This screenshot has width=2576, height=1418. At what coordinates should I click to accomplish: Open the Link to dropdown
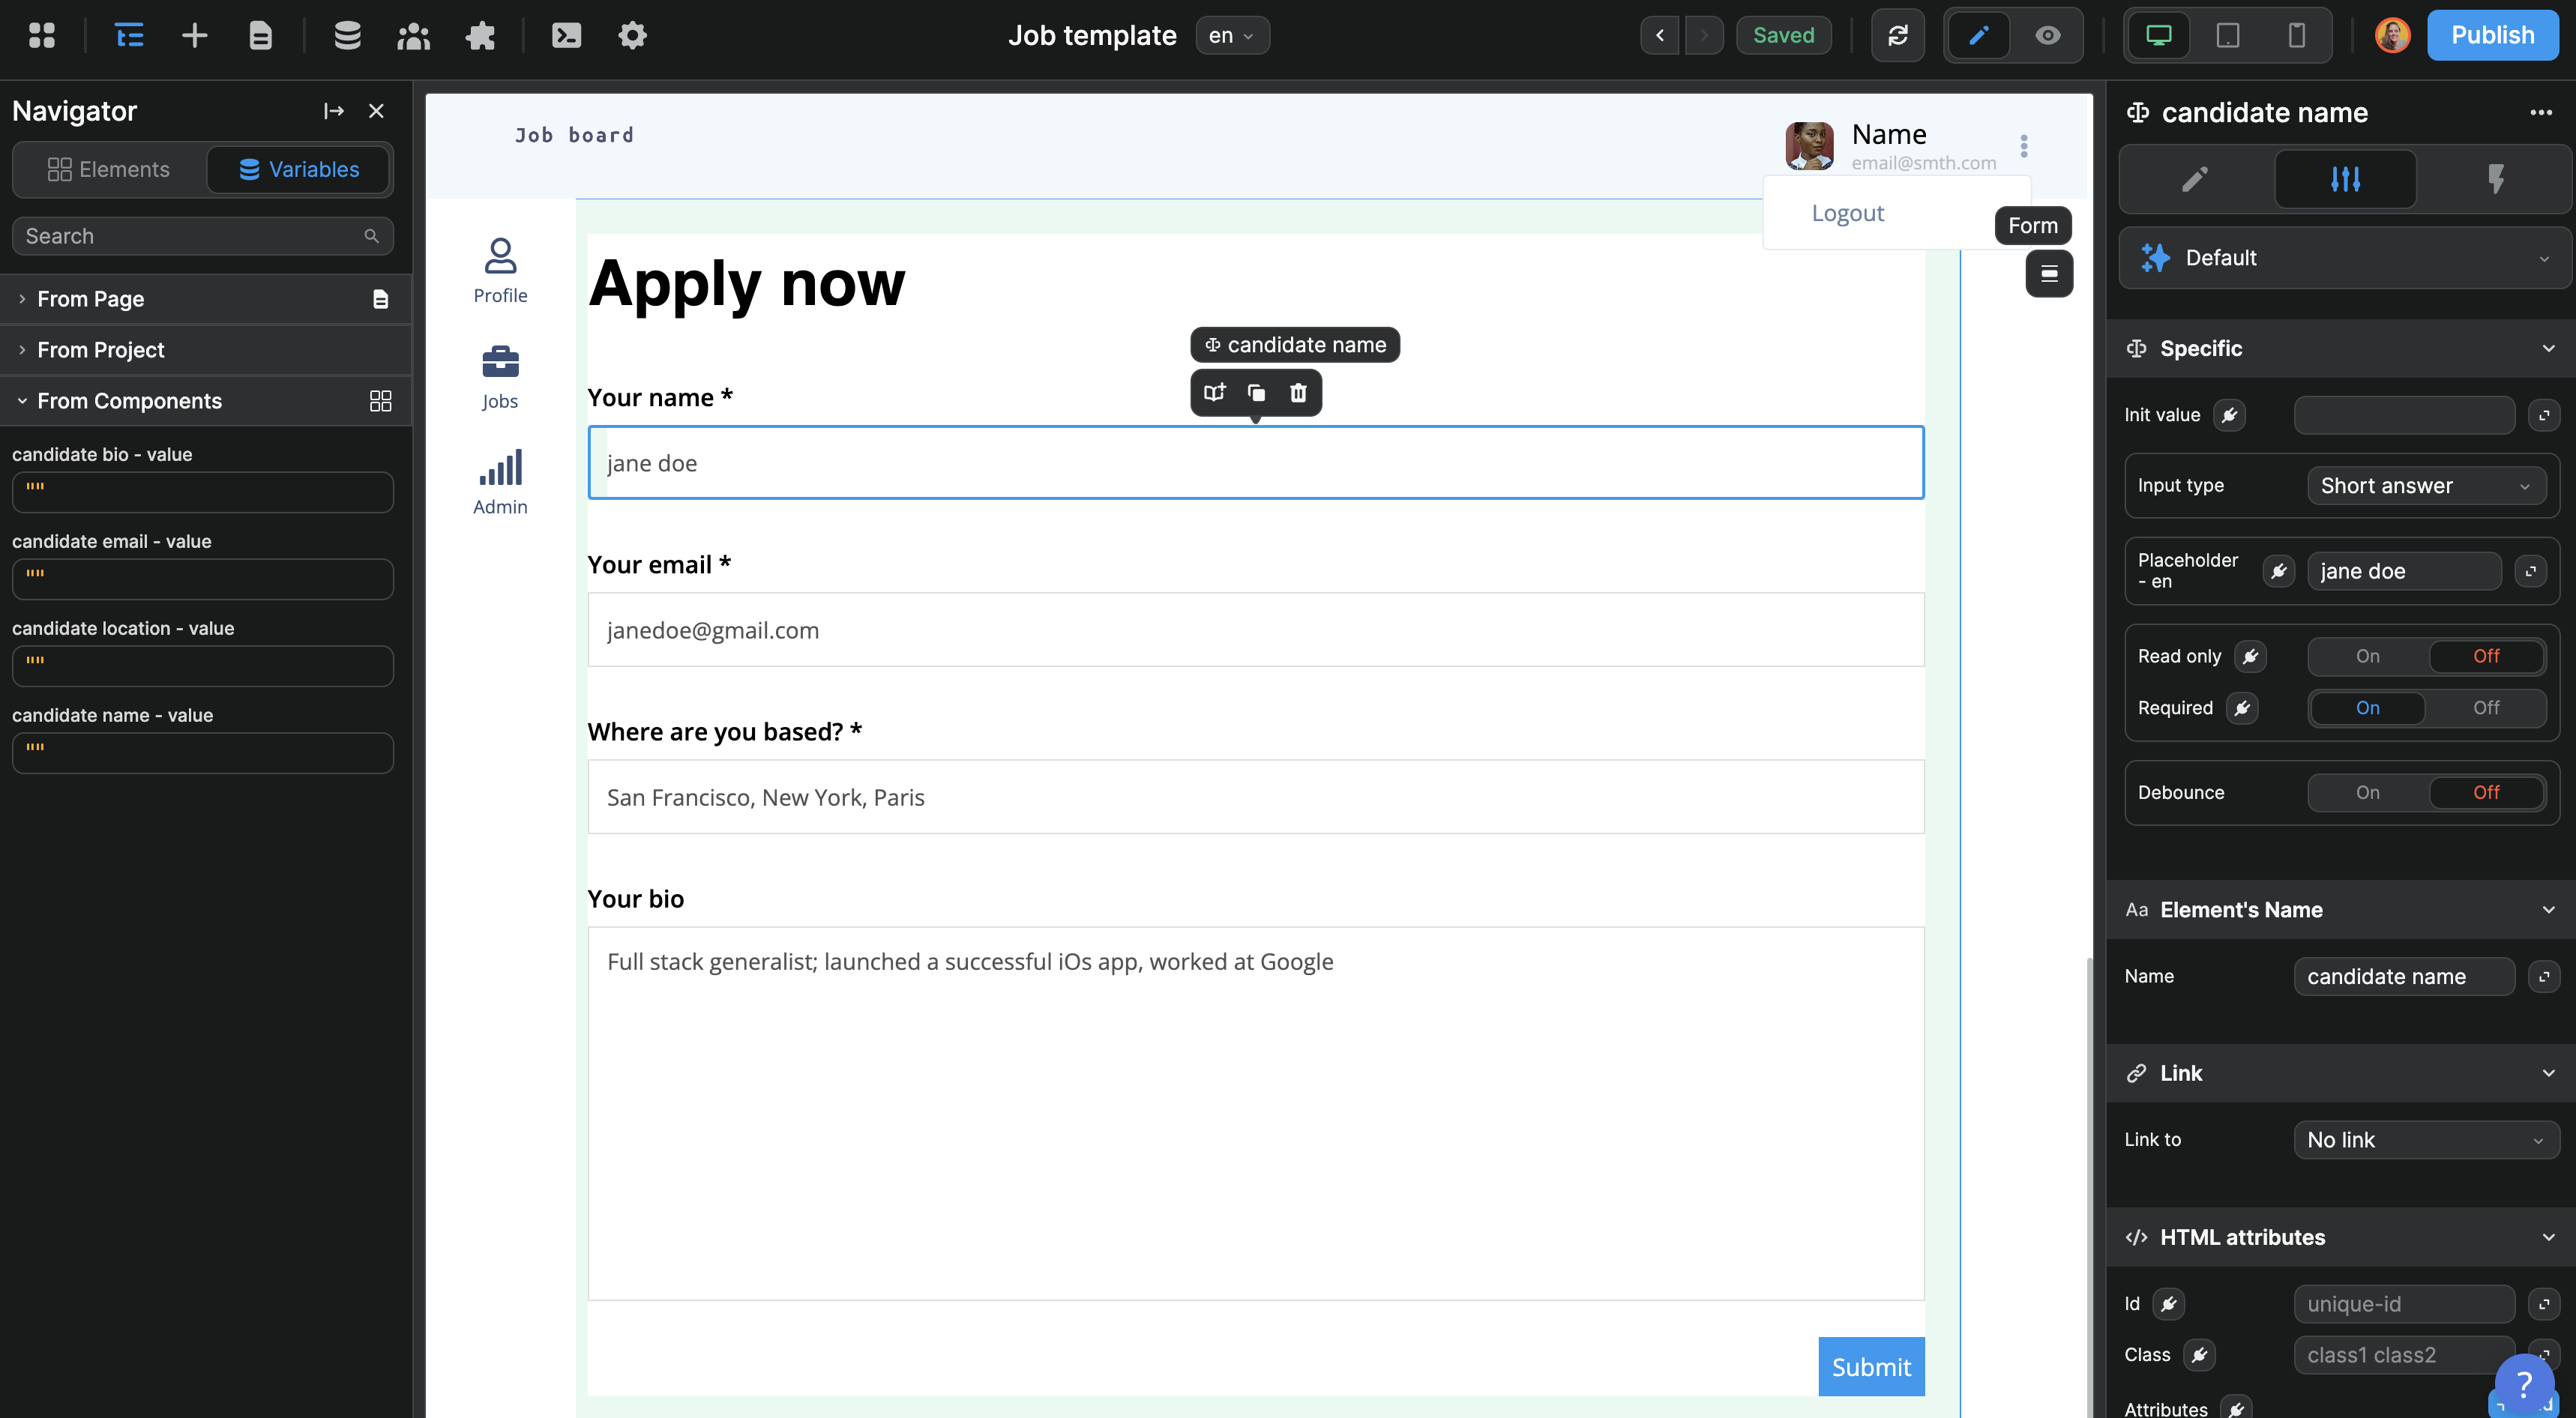pos(2425,1140)
